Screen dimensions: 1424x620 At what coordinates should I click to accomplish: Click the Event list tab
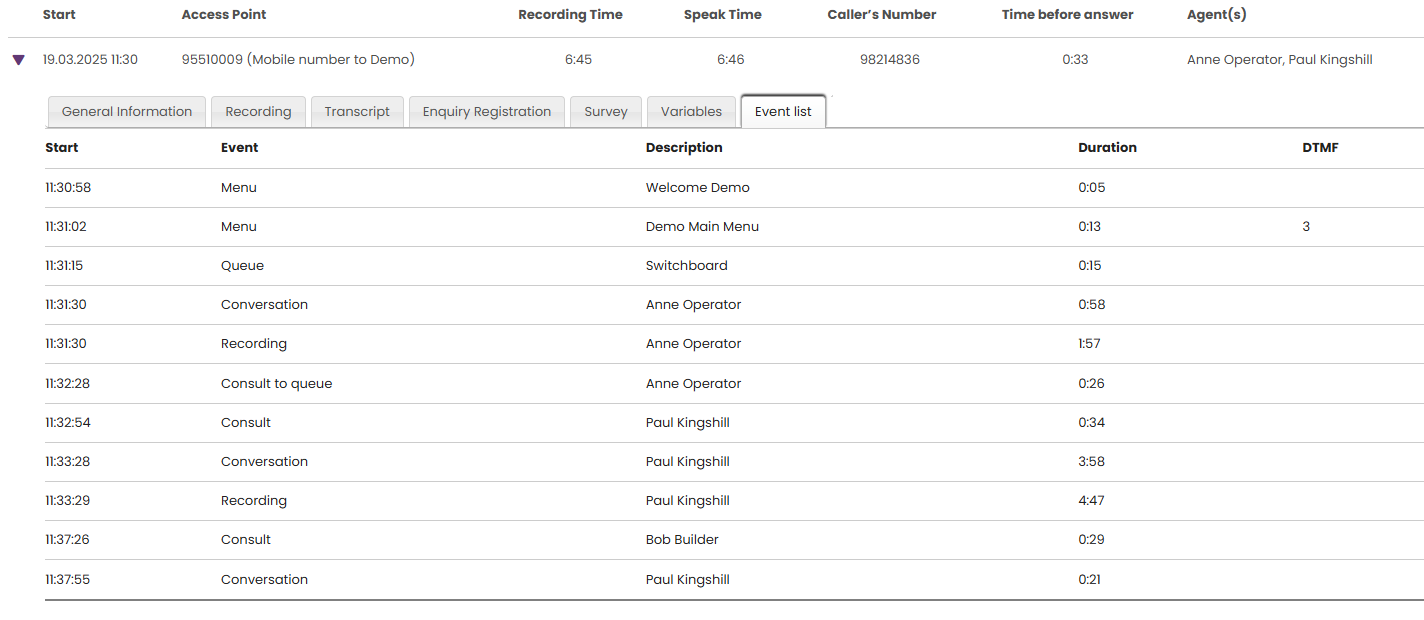point(783,112)
